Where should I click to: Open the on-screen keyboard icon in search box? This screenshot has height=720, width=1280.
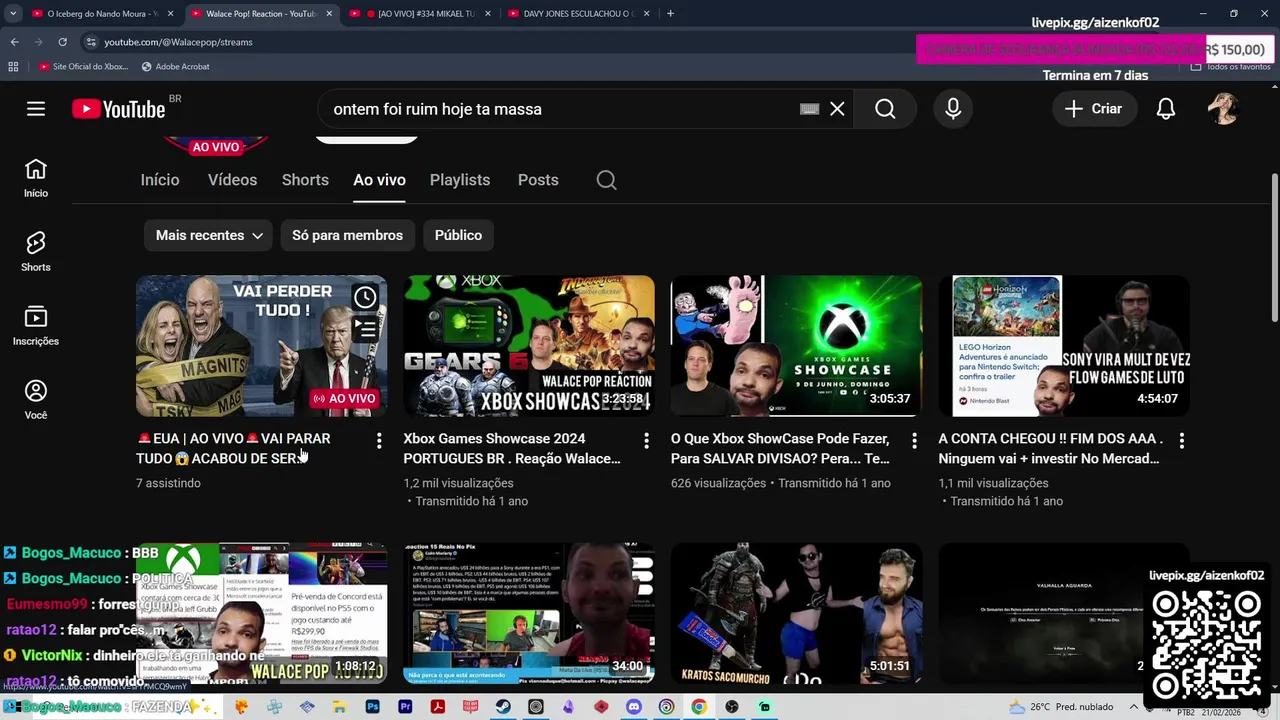pos(809,109)
